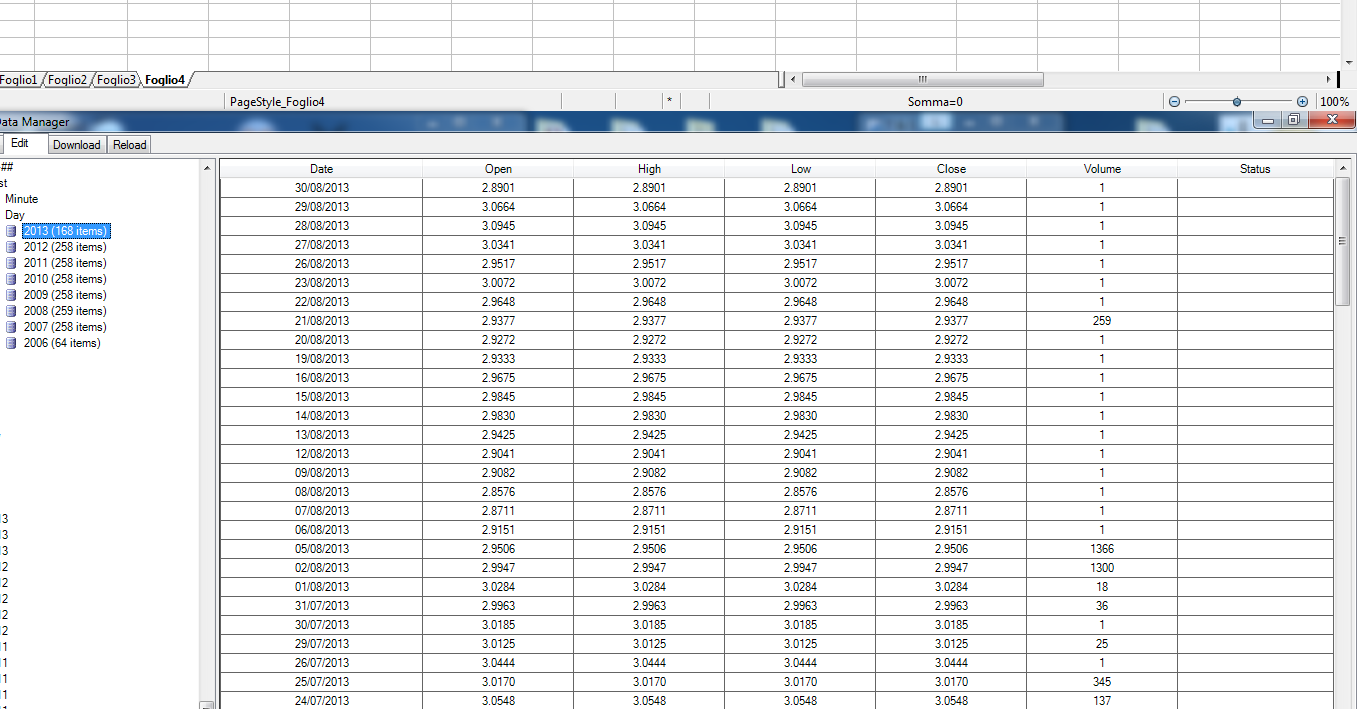1357x709 pixels.
Task: Click the document modified asterisk indicator
Action: [669, 102]
